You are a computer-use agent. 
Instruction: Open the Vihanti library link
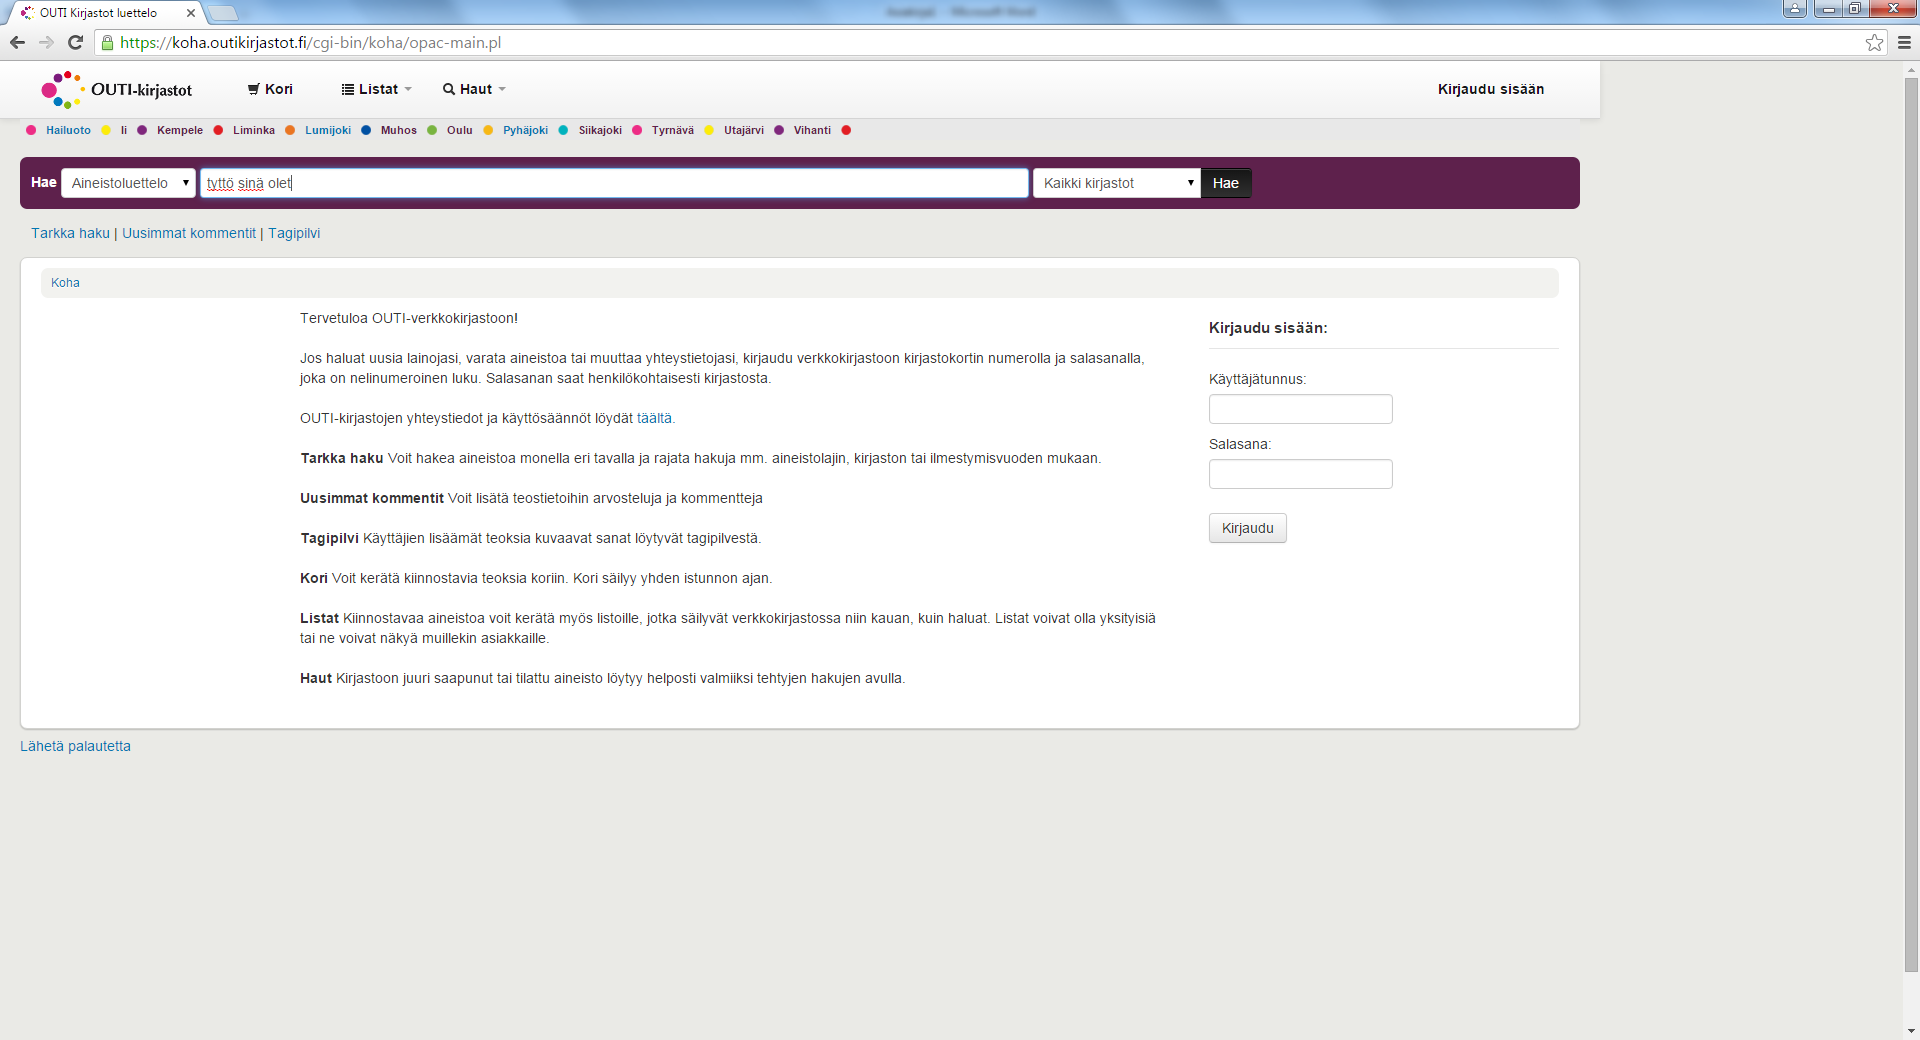click(812, 130)
